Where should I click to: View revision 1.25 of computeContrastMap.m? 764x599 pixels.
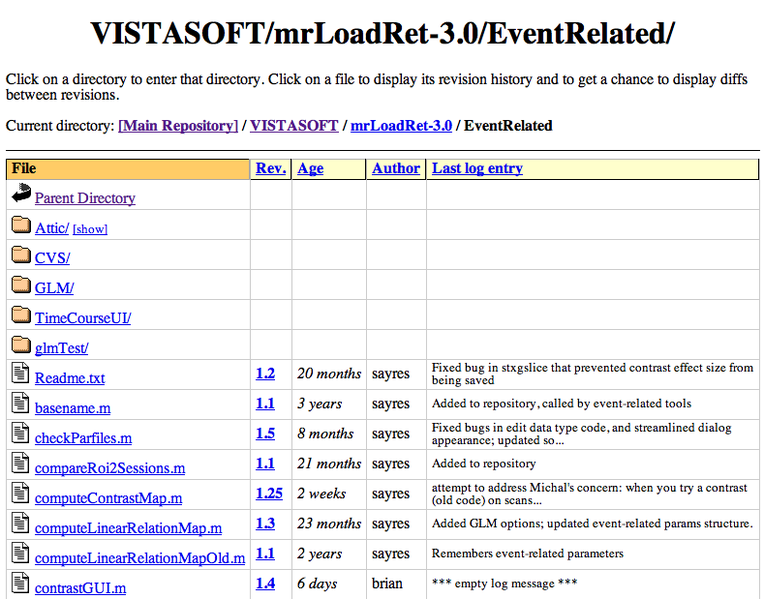click(269, 493)
